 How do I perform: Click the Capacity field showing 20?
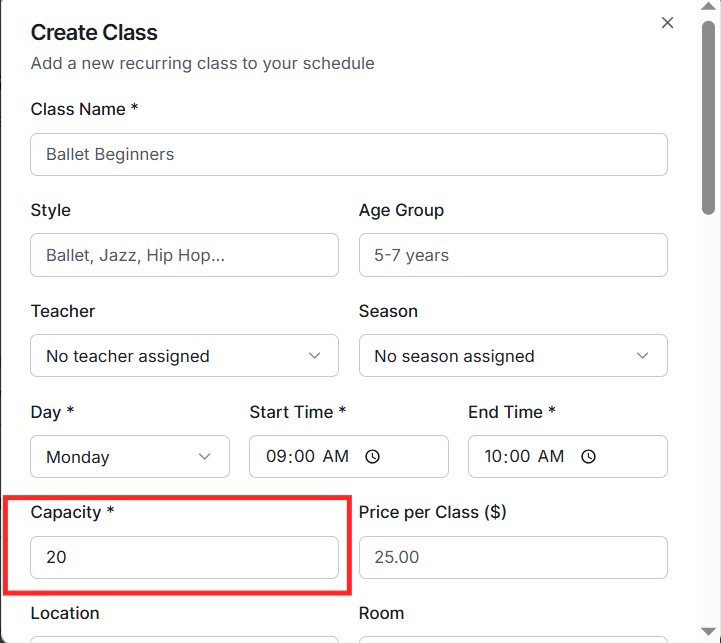click(185, 557)
